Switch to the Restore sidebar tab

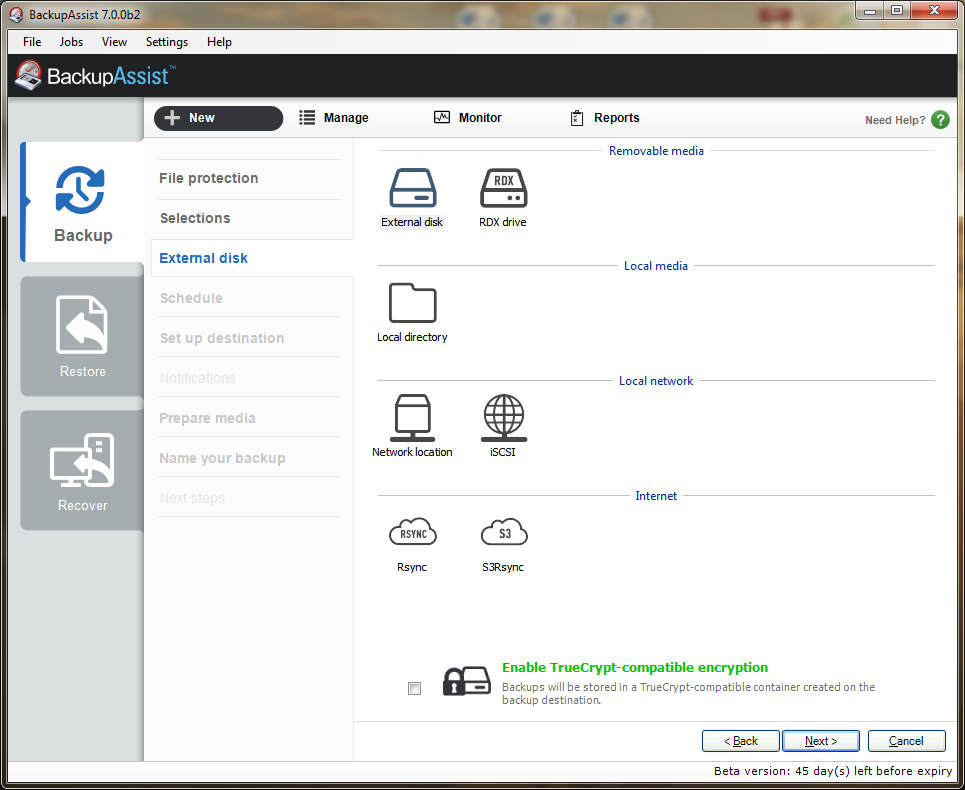pos(82,337)
